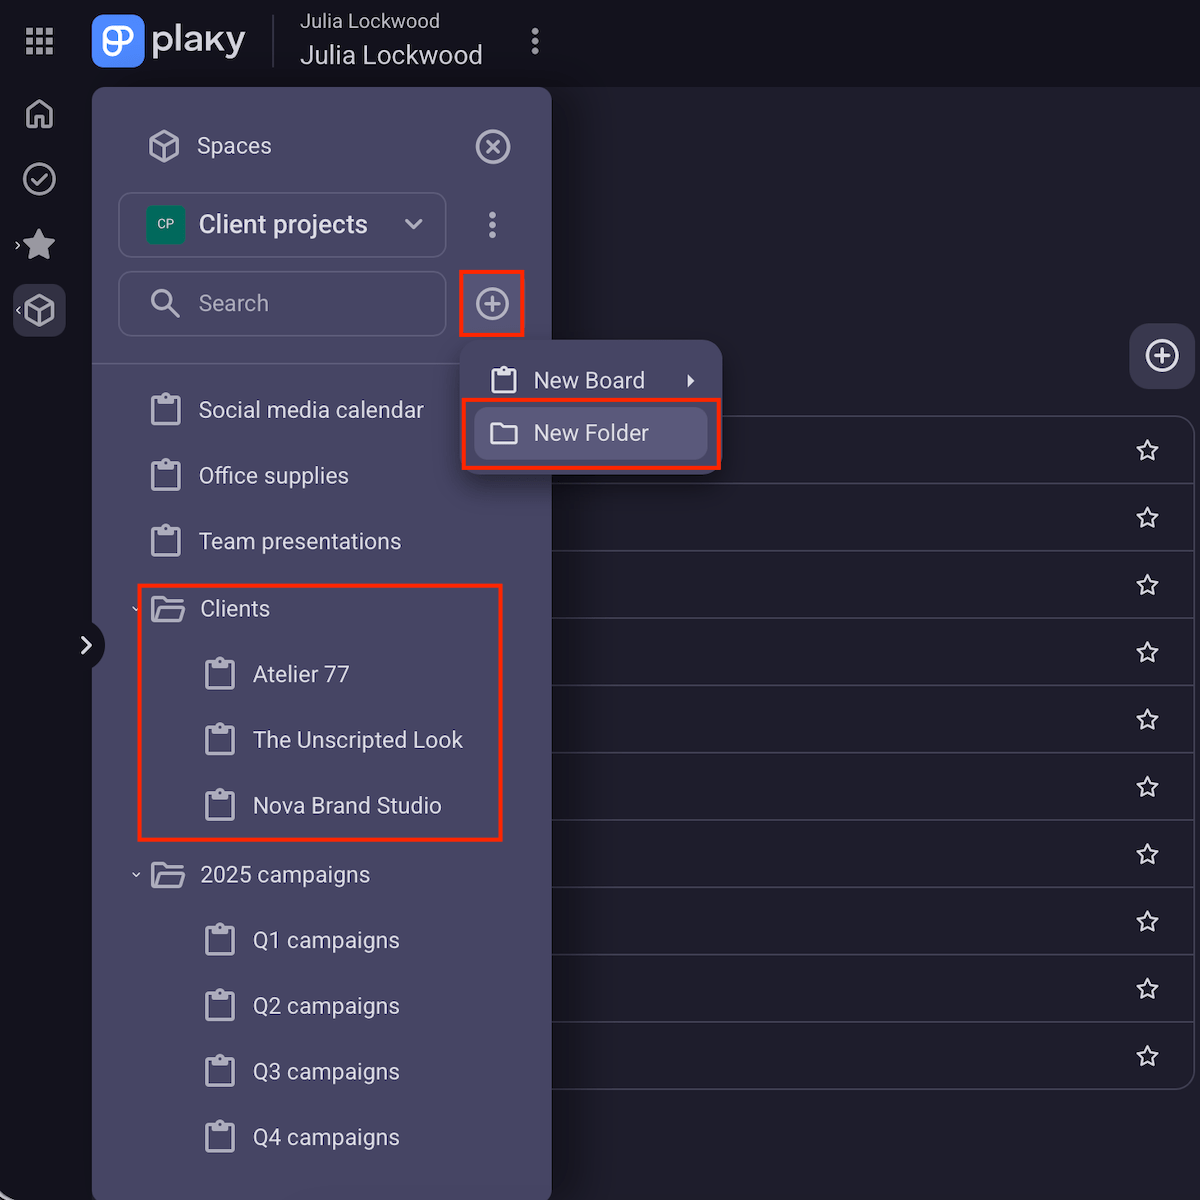The height and width of the screenshot is (1200, 1200).
Task: Open the apps grid launcher icon
Action: tap(39, 41)
